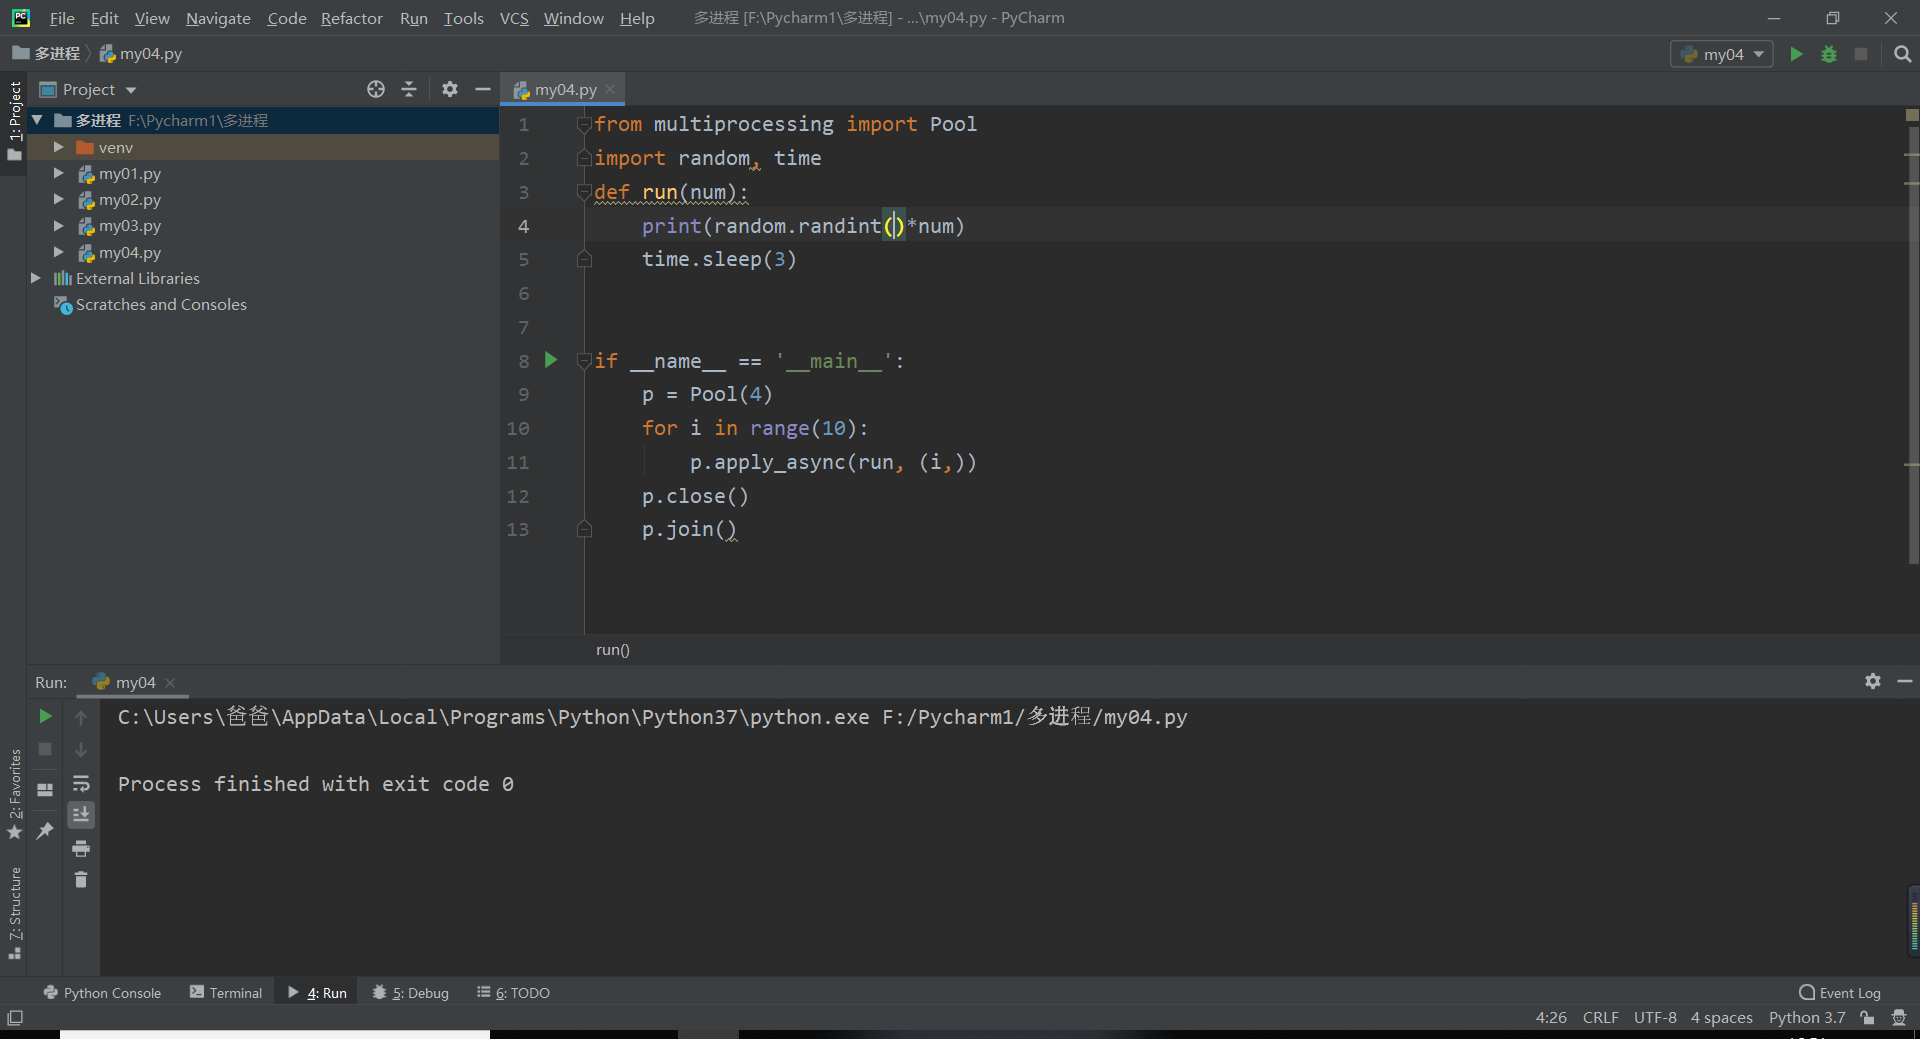Open the Refactor menu

[x=351, y=18]
